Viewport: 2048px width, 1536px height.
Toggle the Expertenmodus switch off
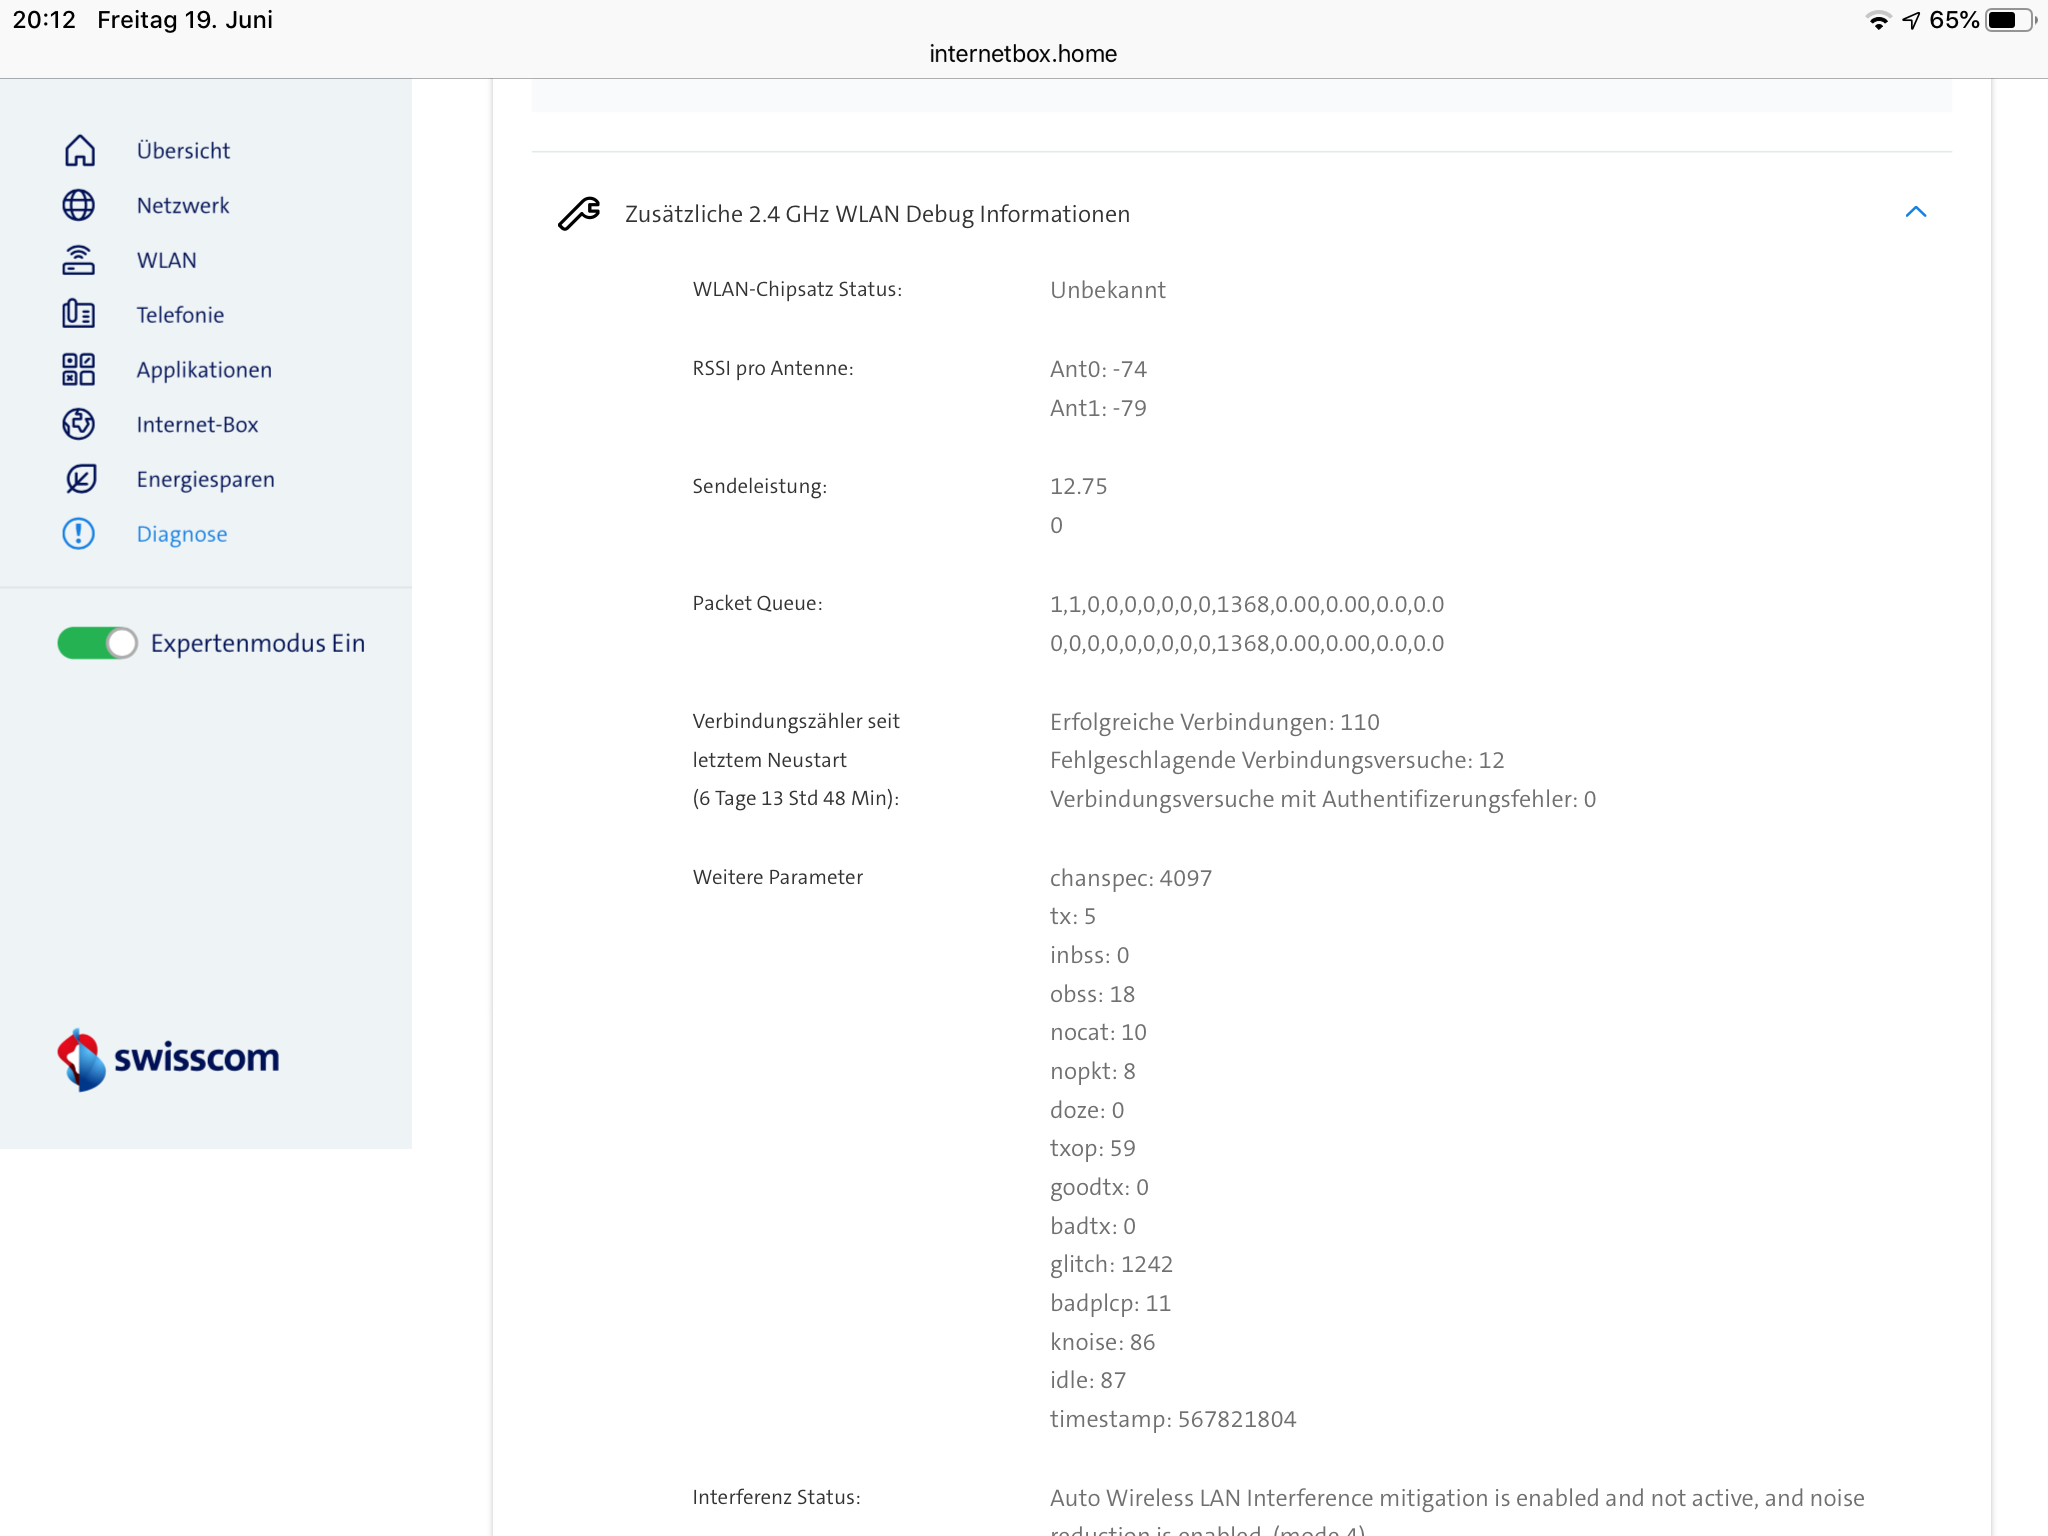point(97,643)
